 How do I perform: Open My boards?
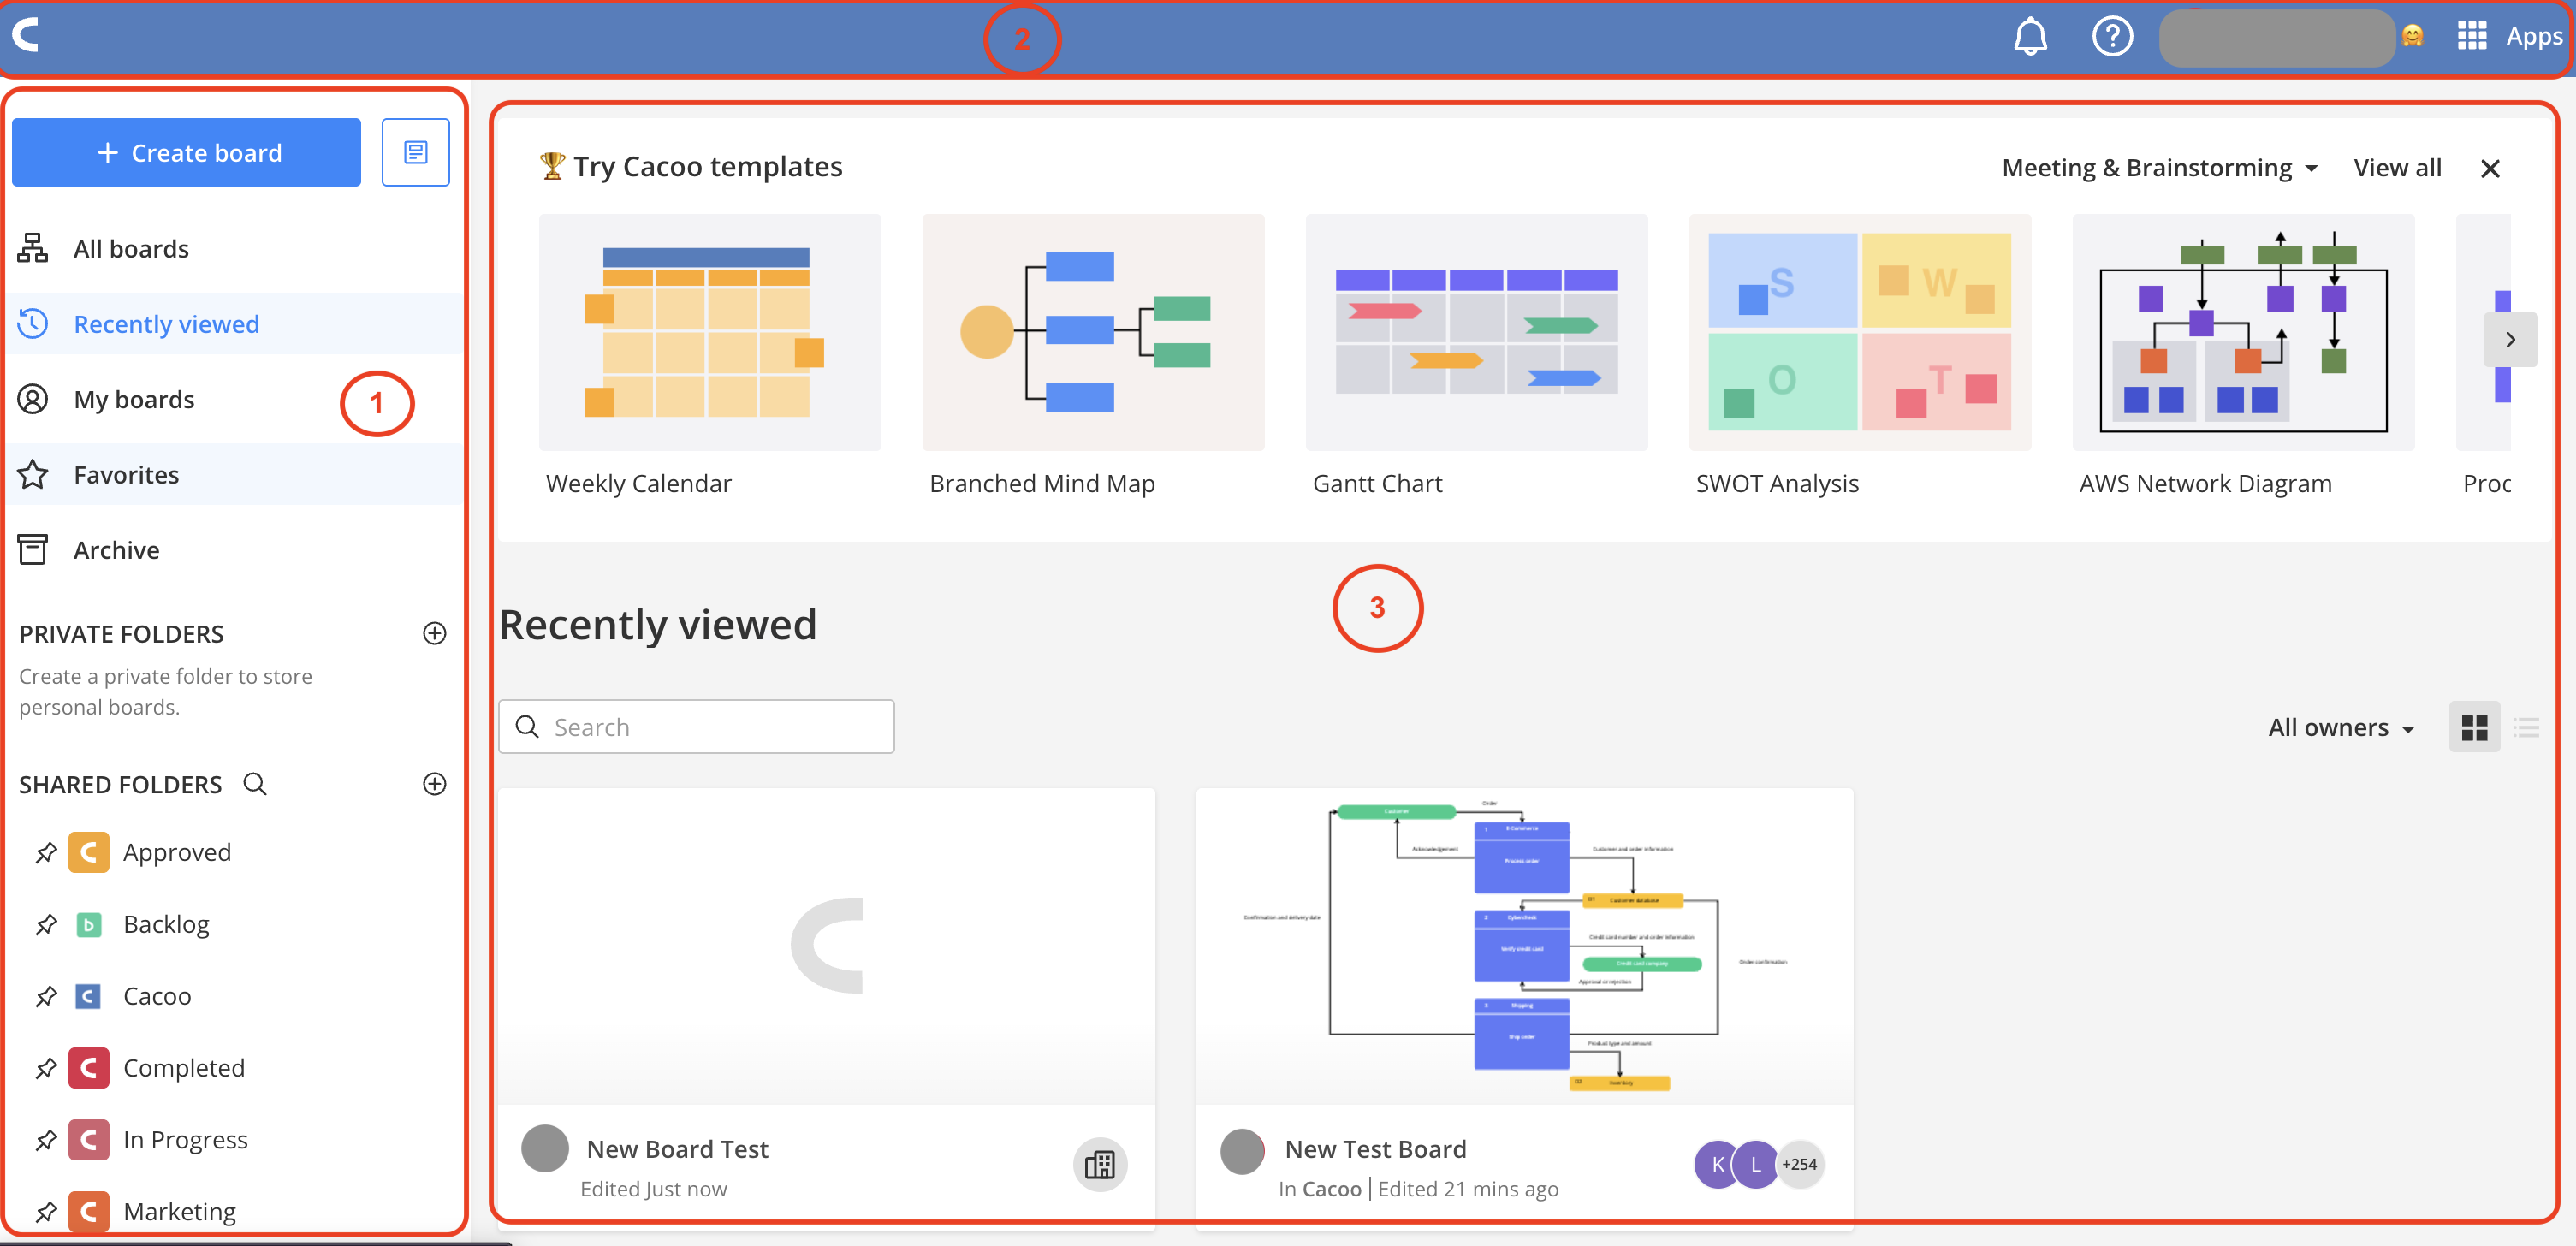click(x=234, y=399)
